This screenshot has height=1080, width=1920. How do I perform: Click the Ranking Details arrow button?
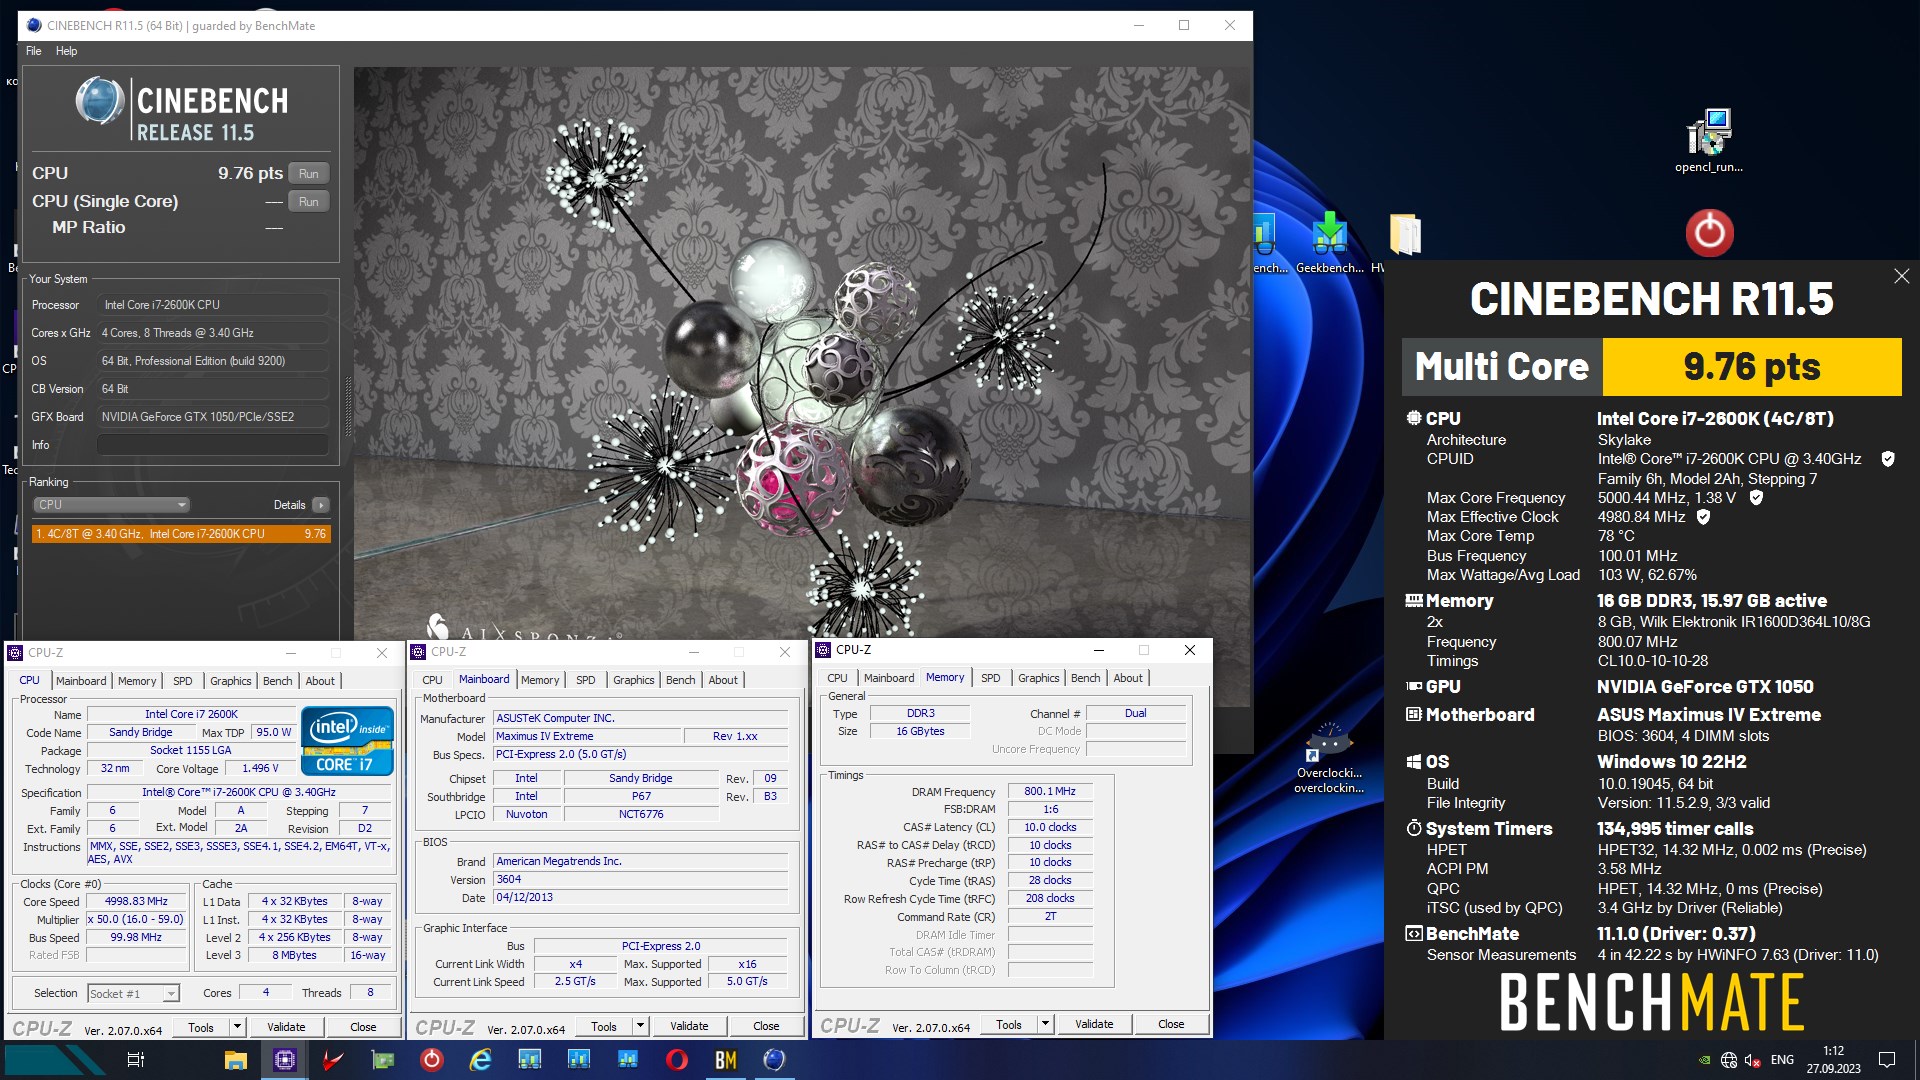coord(320,505)
